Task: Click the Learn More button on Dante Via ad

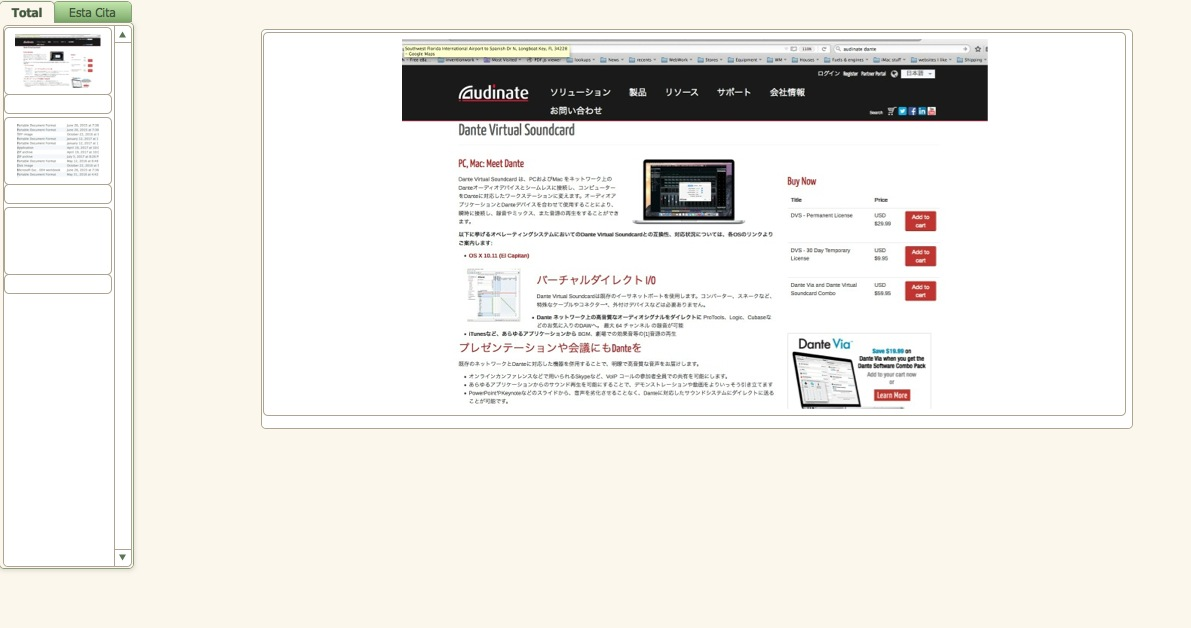Action: point(892,395)
